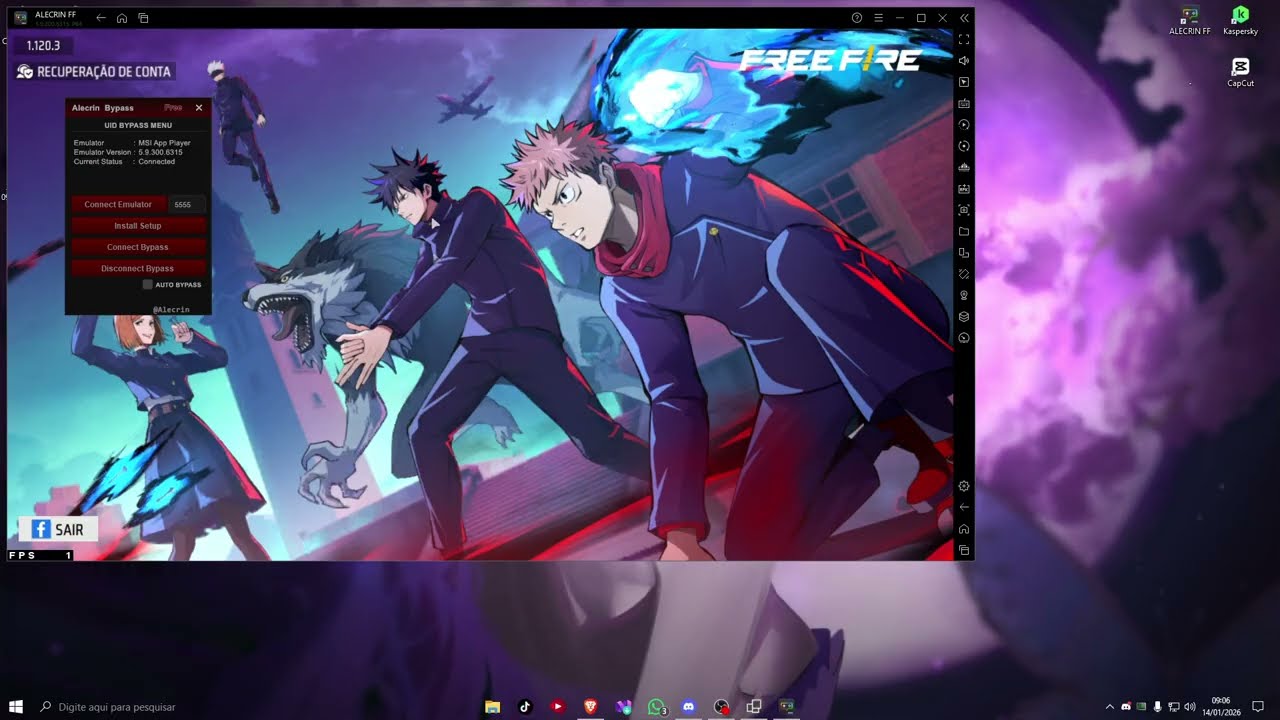Open emulator settings gear in the sidebar
This screenshot has width=1280, height=720.
[x=964, y=486]
